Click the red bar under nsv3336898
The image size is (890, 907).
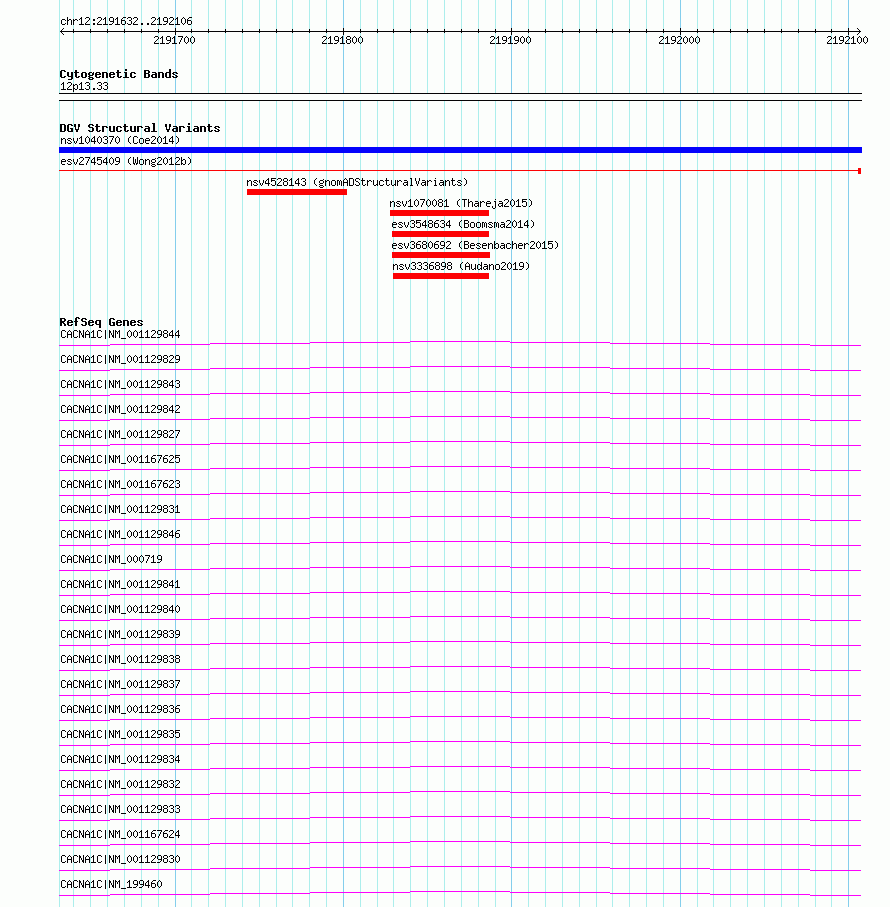click(441, 276)
